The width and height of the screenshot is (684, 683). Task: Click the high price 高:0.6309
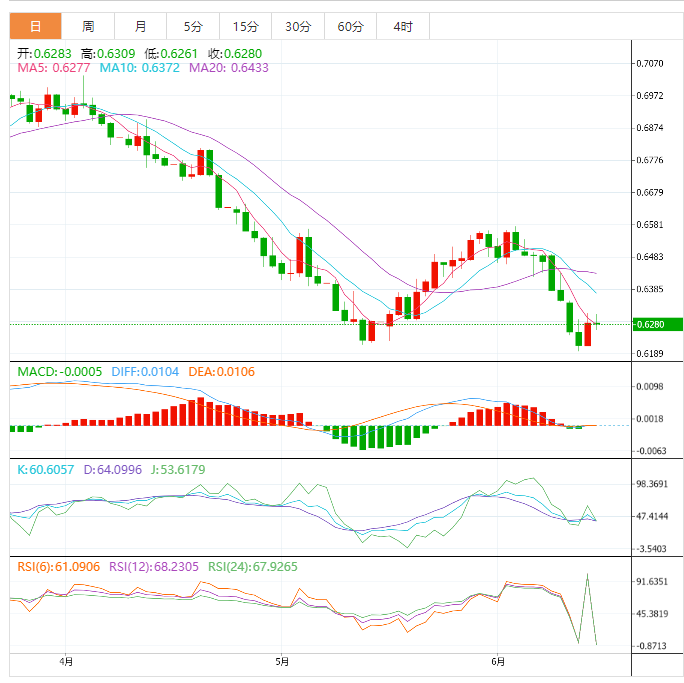(108, 54)
